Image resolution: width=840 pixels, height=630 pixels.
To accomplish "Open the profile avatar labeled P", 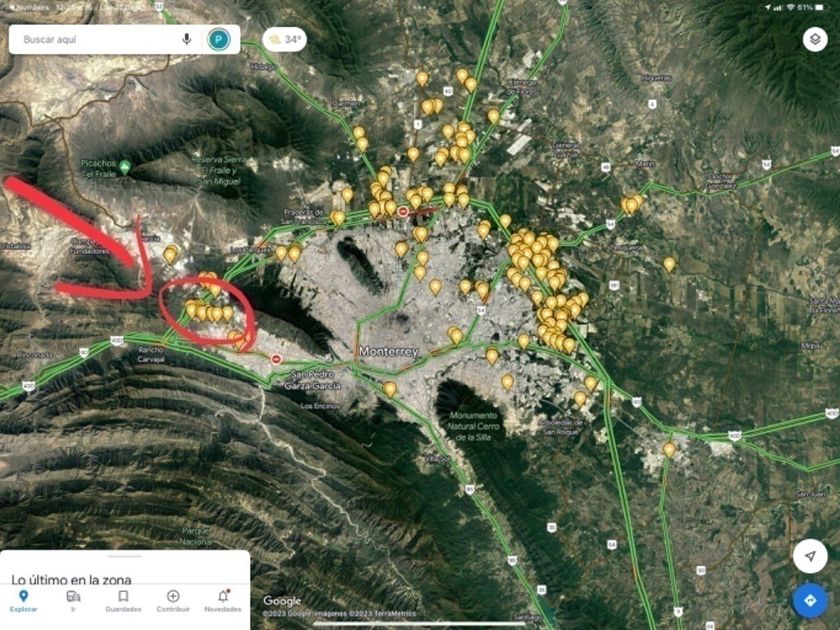I will (219, 39).
